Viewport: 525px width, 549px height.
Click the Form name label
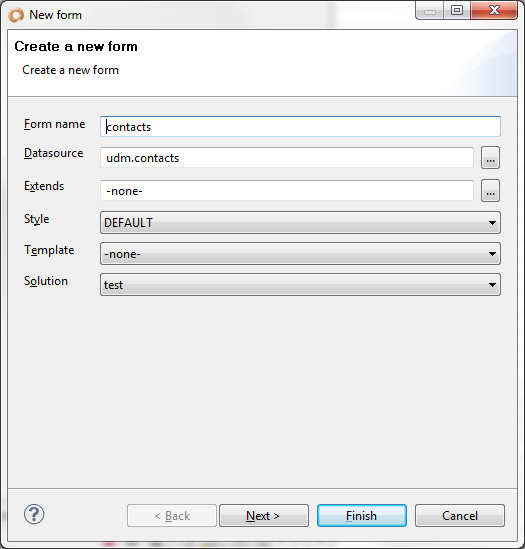tap(55, 124)
